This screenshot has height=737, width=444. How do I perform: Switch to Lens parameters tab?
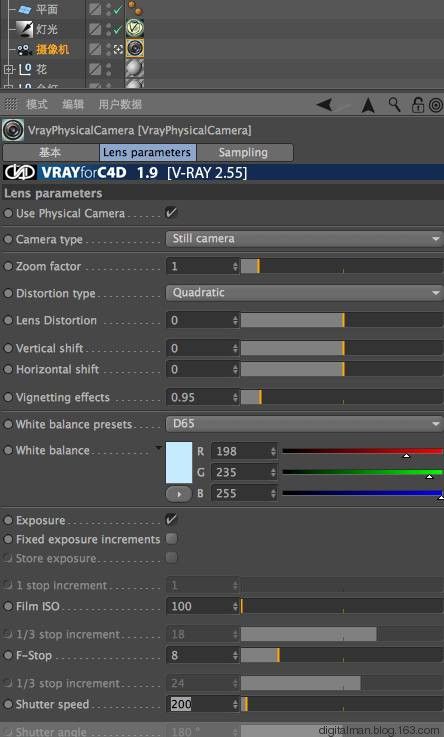tap(148, 152)
